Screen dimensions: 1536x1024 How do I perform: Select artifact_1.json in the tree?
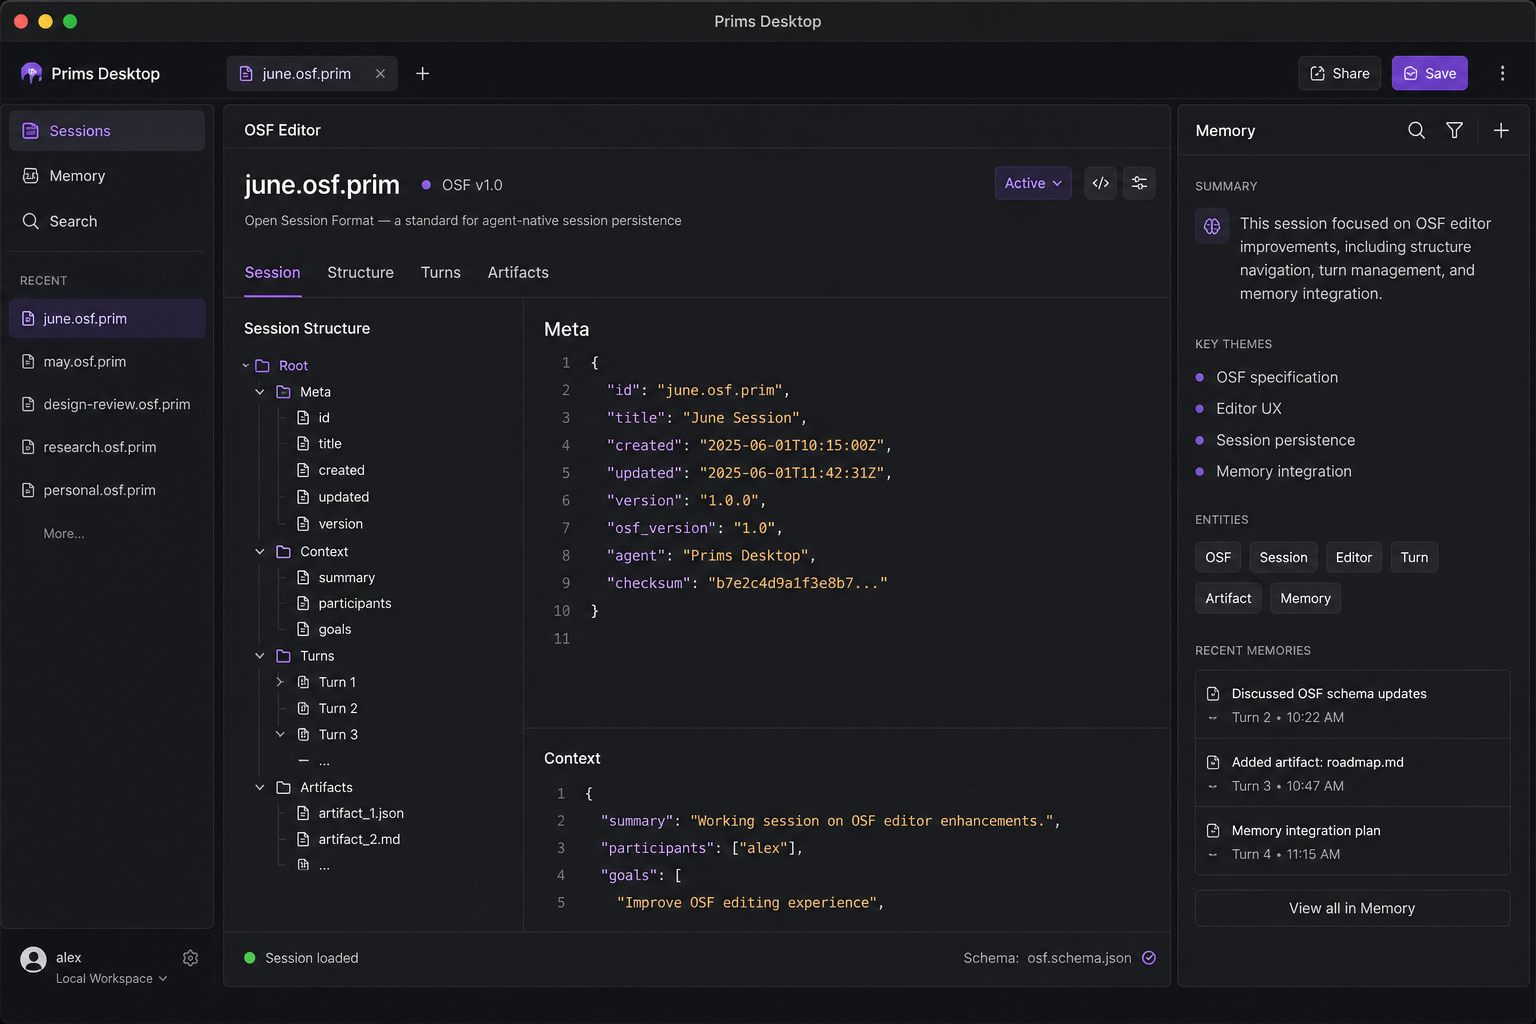[x=350, y=814]
